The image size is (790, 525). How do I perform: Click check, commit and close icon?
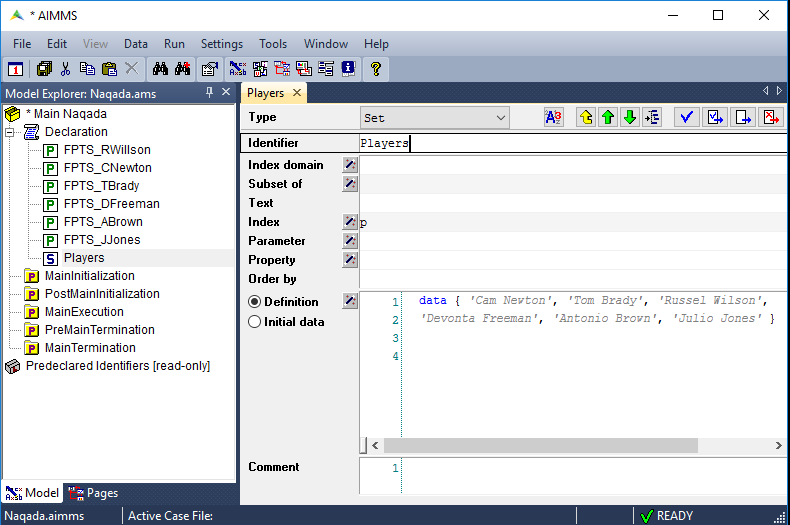[715, 117]
